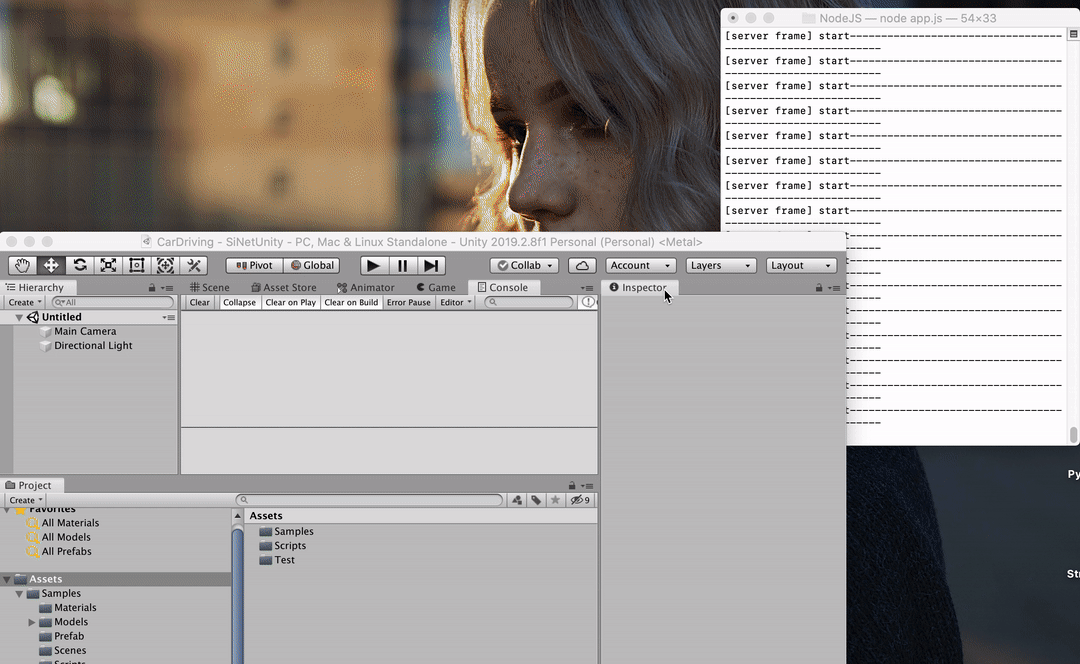Select All Materials favorite

(70, 523)
